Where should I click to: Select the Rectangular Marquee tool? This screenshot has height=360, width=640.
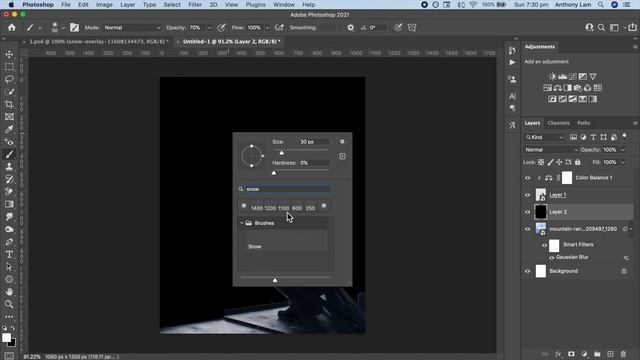pyautogui.click(x=9, y=67)
